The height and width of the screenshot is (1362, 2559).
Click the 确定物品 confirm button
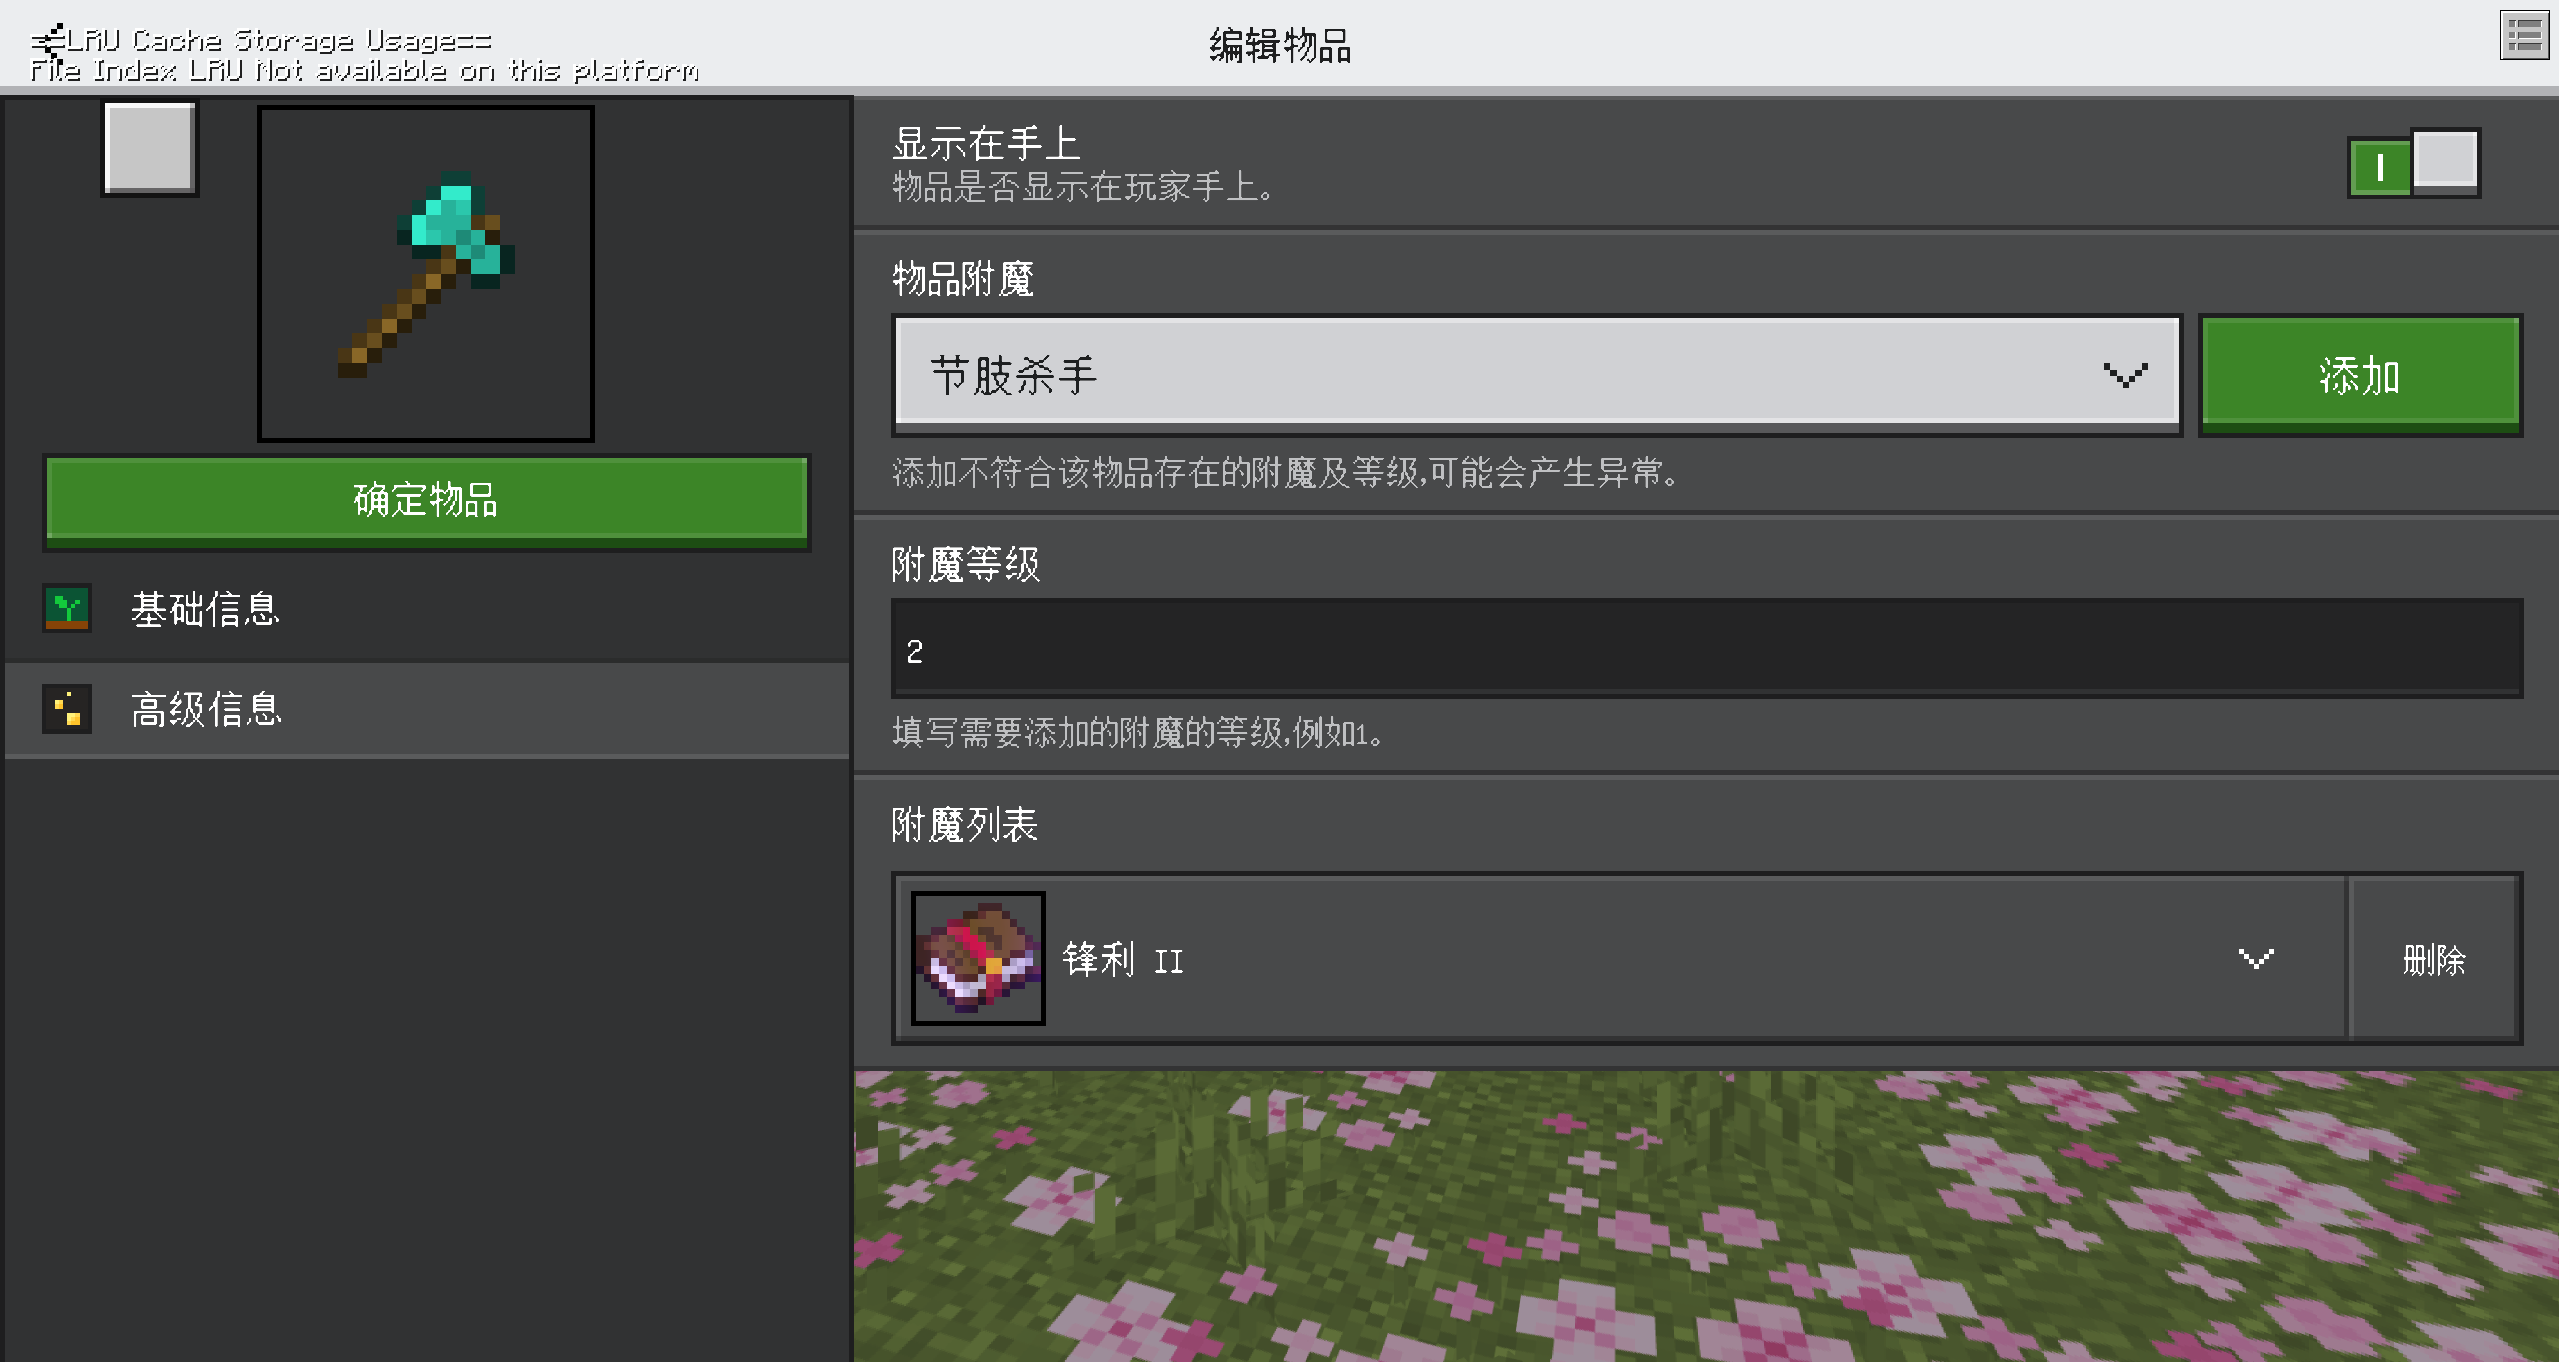pyautogui.click(x=427, y=501)
